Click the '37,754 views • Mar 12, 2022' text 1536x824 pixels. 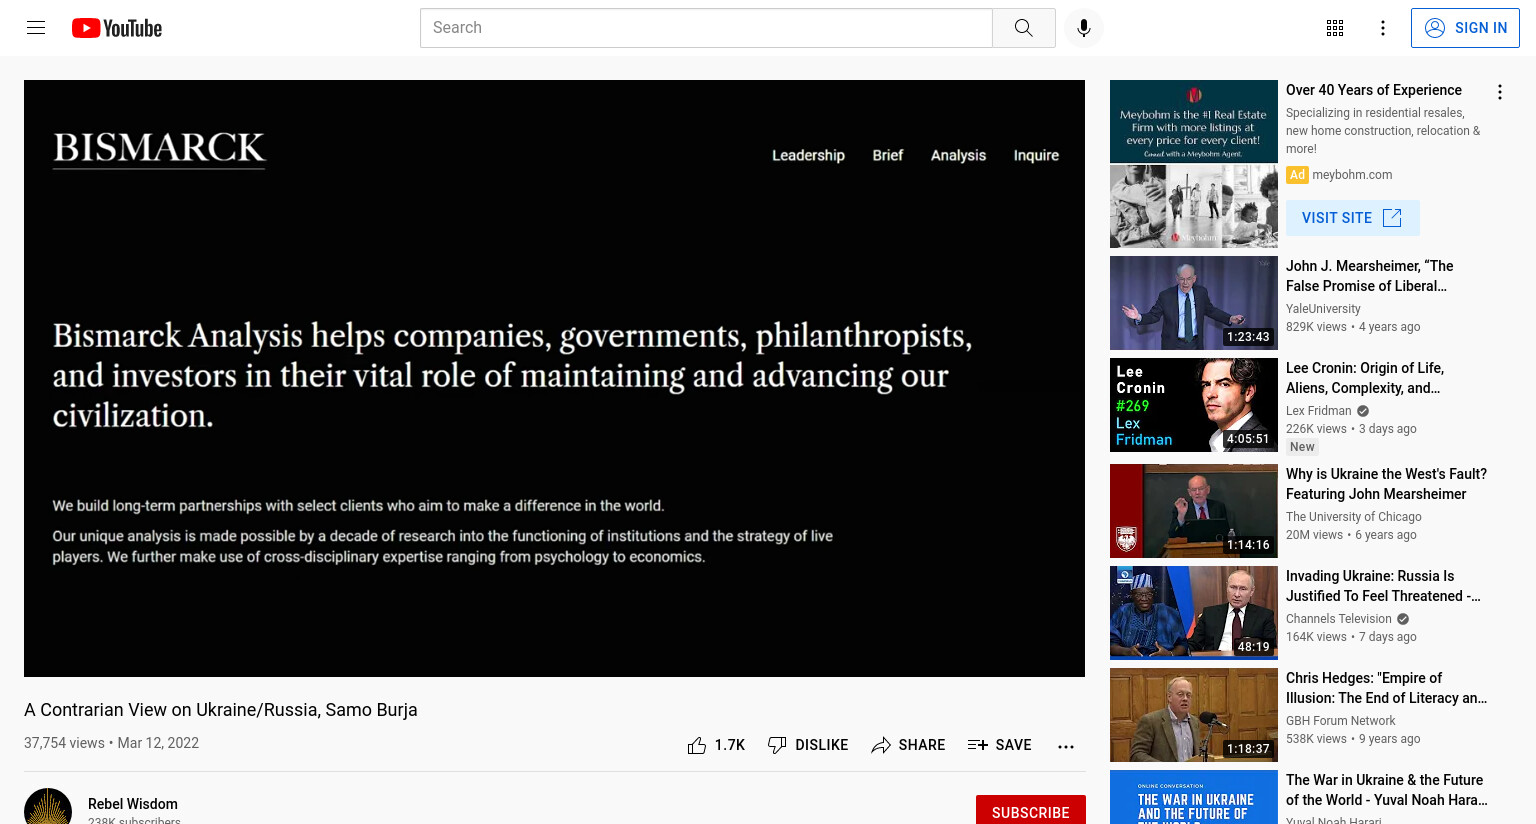111,743
